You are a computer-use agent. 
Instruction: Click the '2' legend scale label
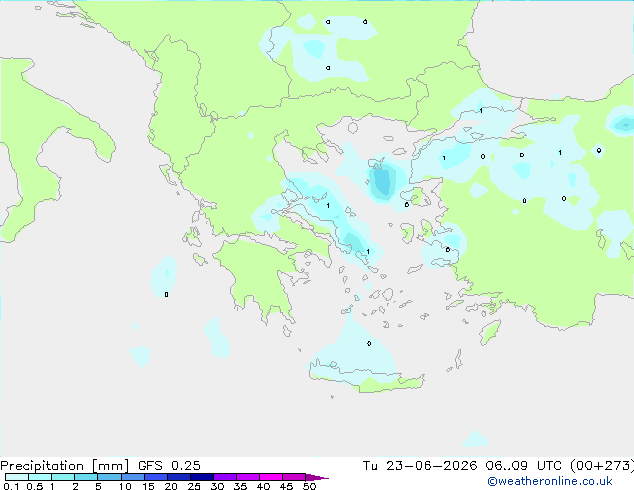pyautogui.click(x=75, y=486)
